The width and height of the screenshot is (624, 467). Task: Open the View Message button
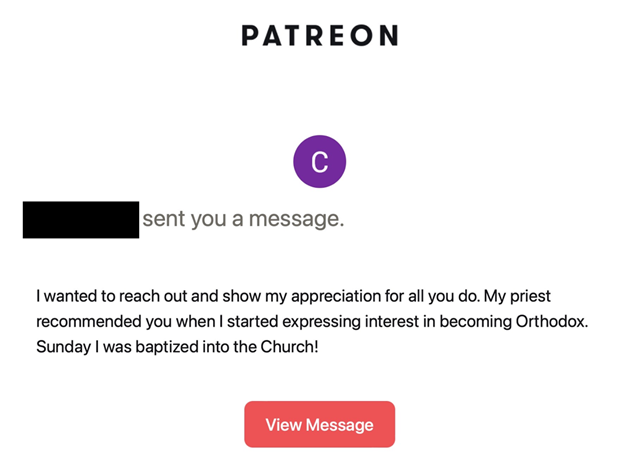pyautogui.click(x=320, y=424)
